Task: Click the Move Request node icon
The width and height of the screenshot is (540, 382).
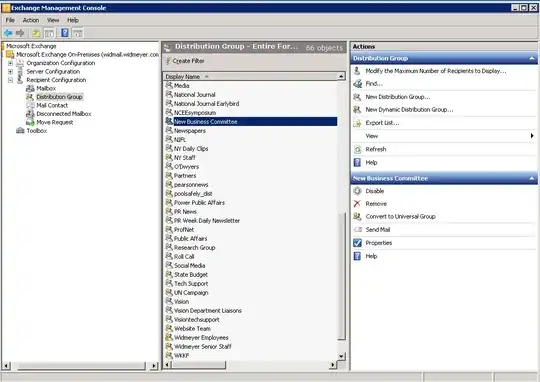Action: (x=30, y=122)
